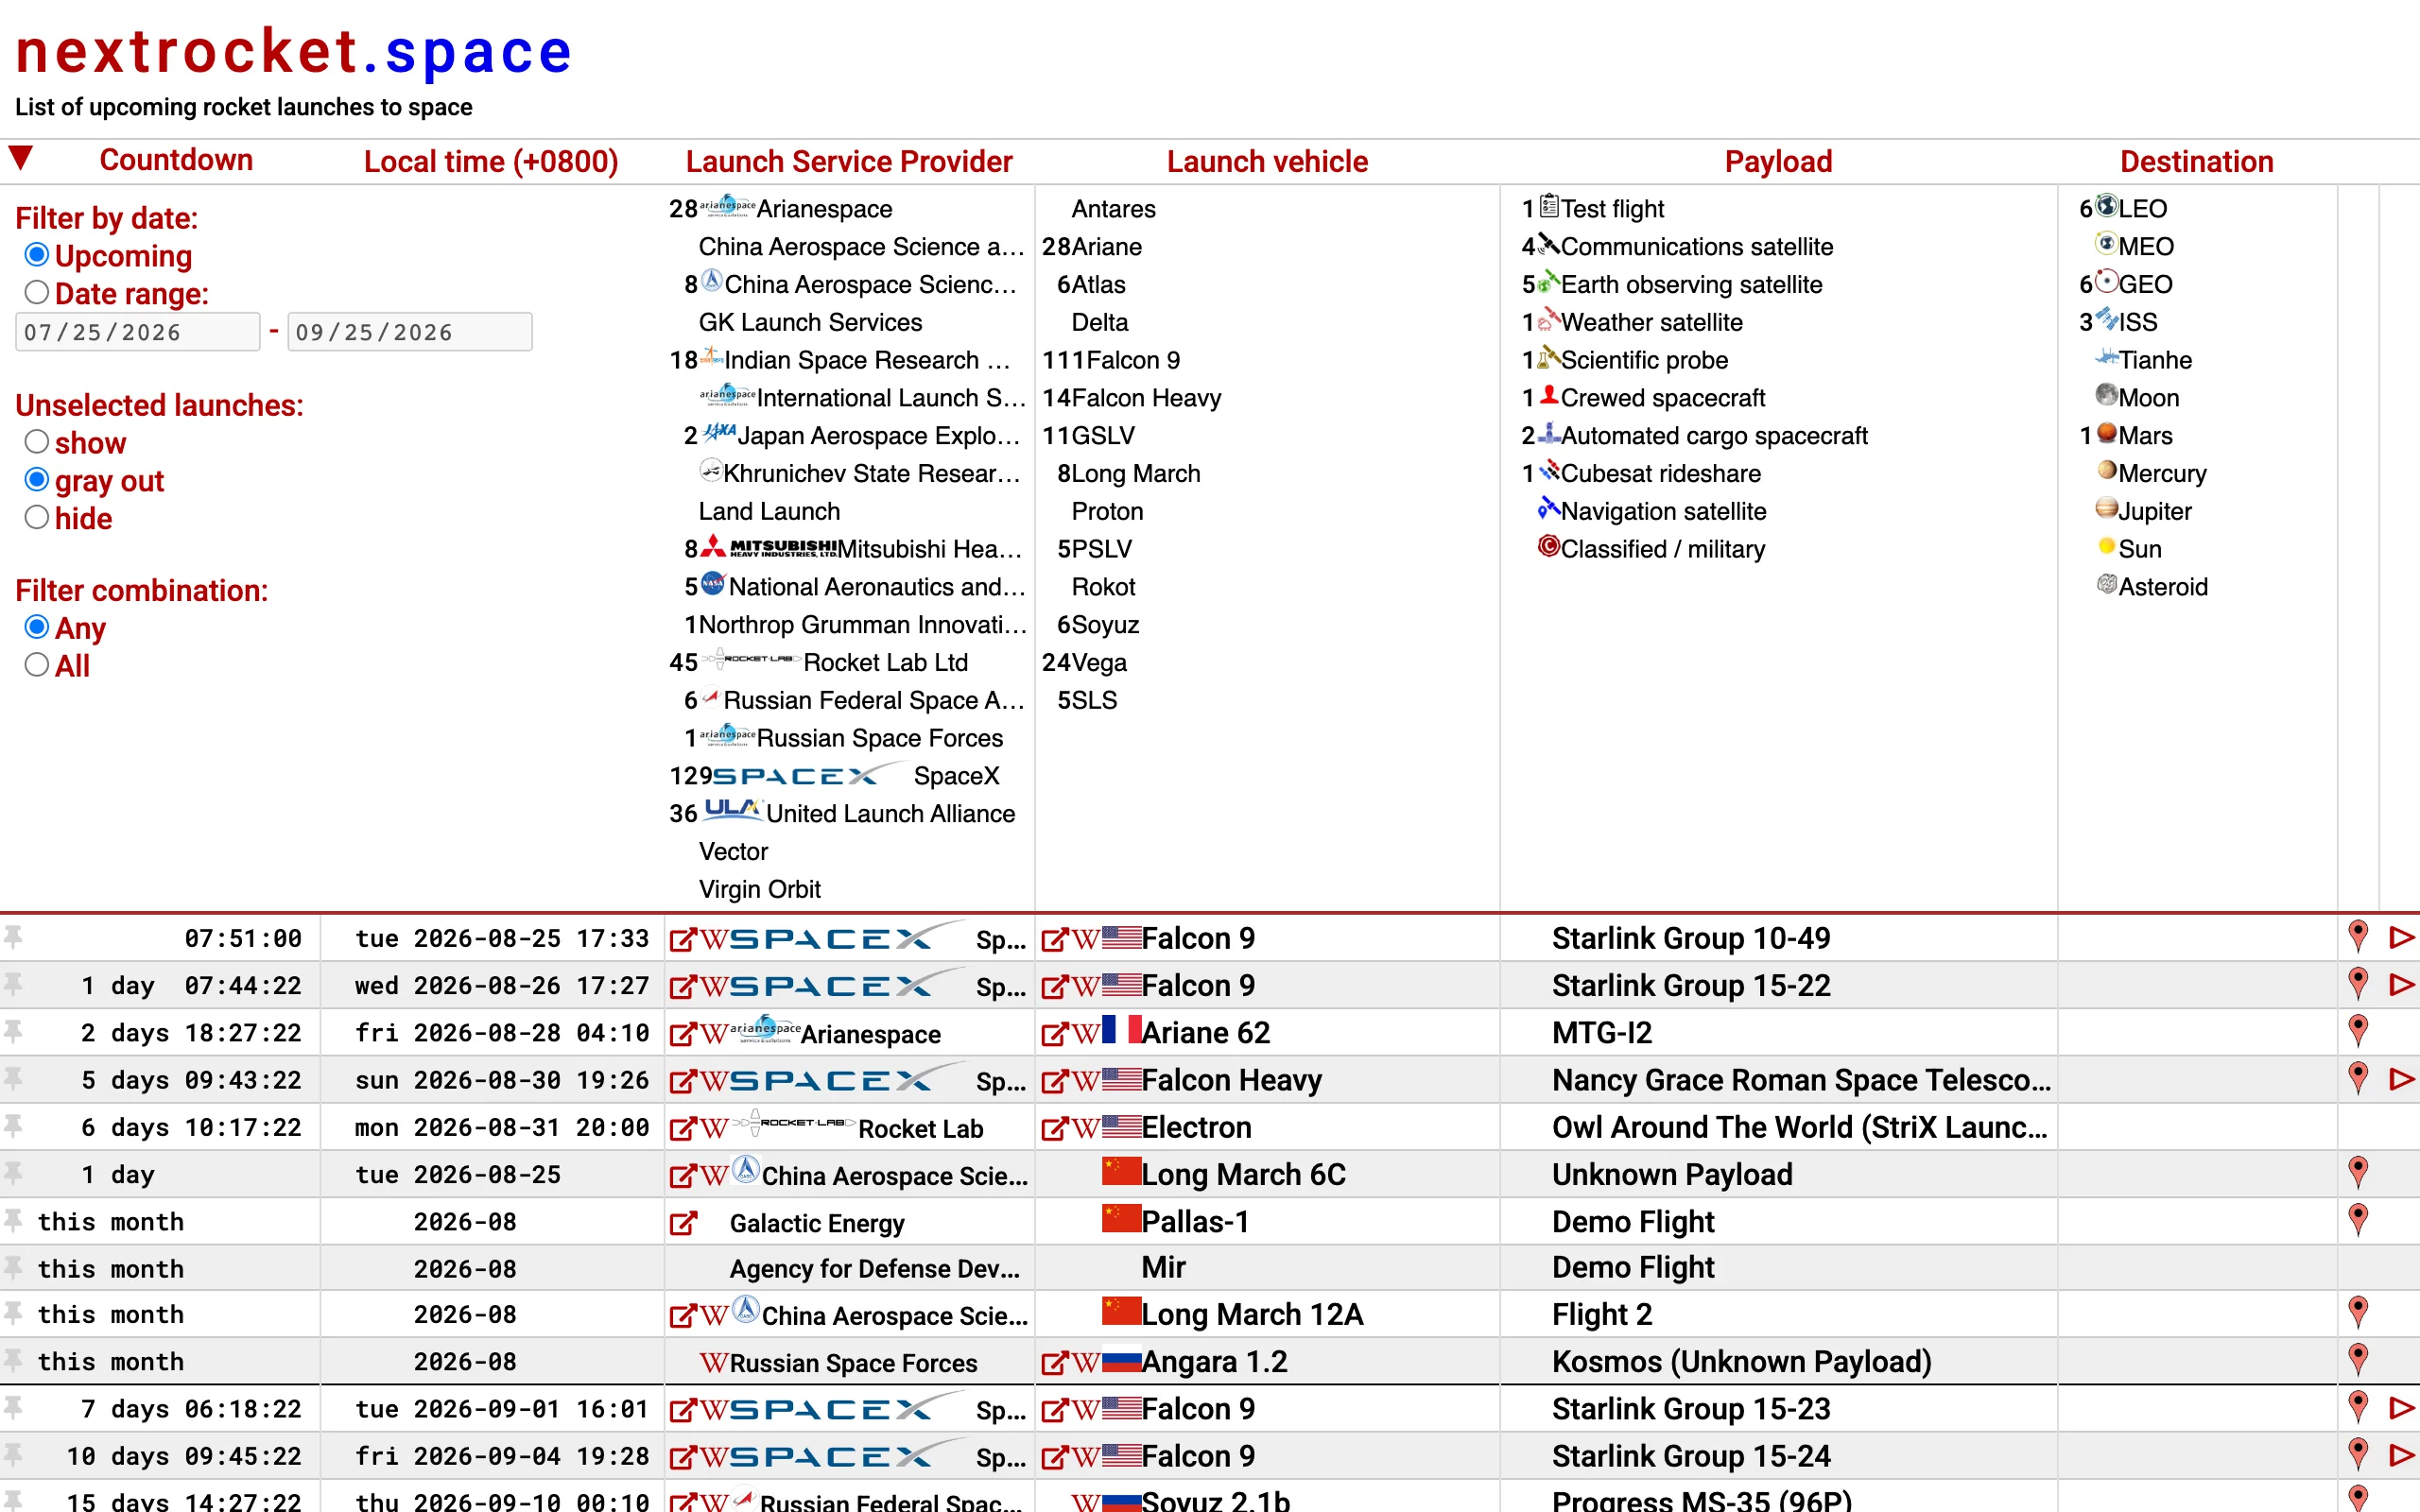Filter by Asteroid destination icon
Image resolution: width=2420 pixels, height=1512 pixels.
(2106, 585)
